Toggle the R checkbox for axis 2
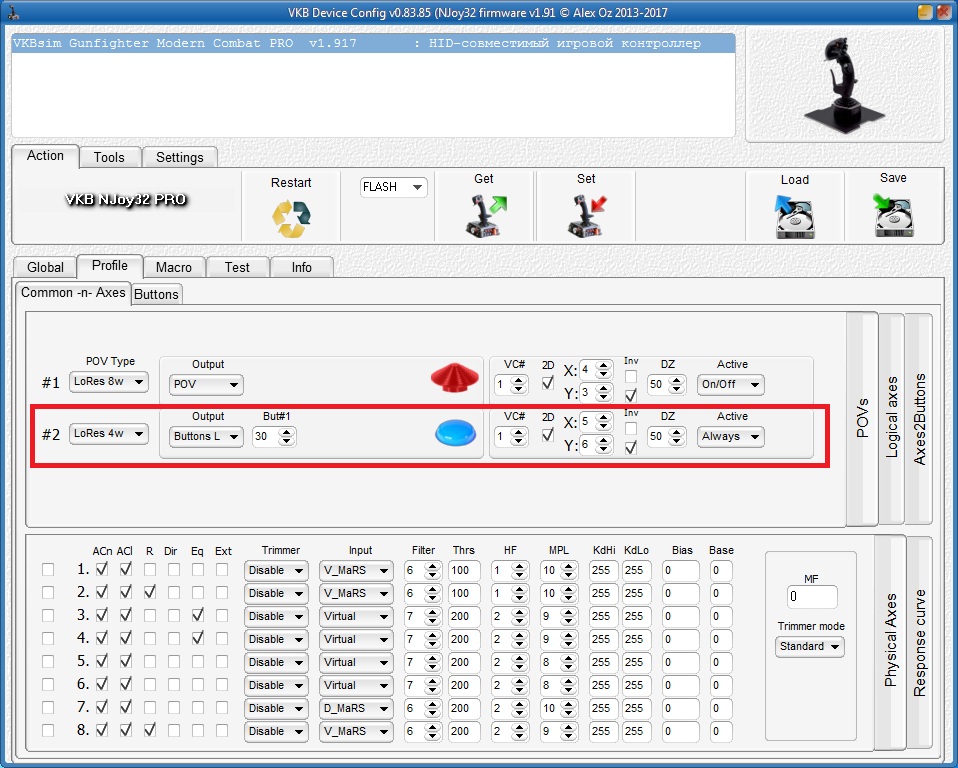 [x=149, y=593]
